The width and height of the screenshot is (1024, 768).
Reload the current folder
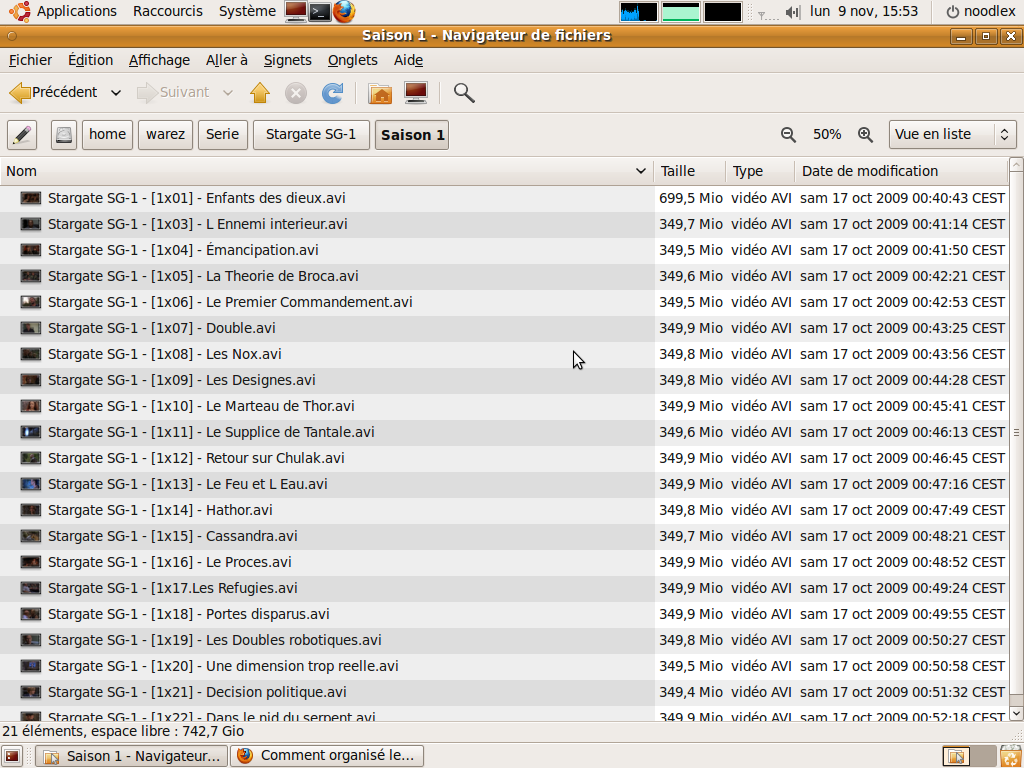point(332,93)
